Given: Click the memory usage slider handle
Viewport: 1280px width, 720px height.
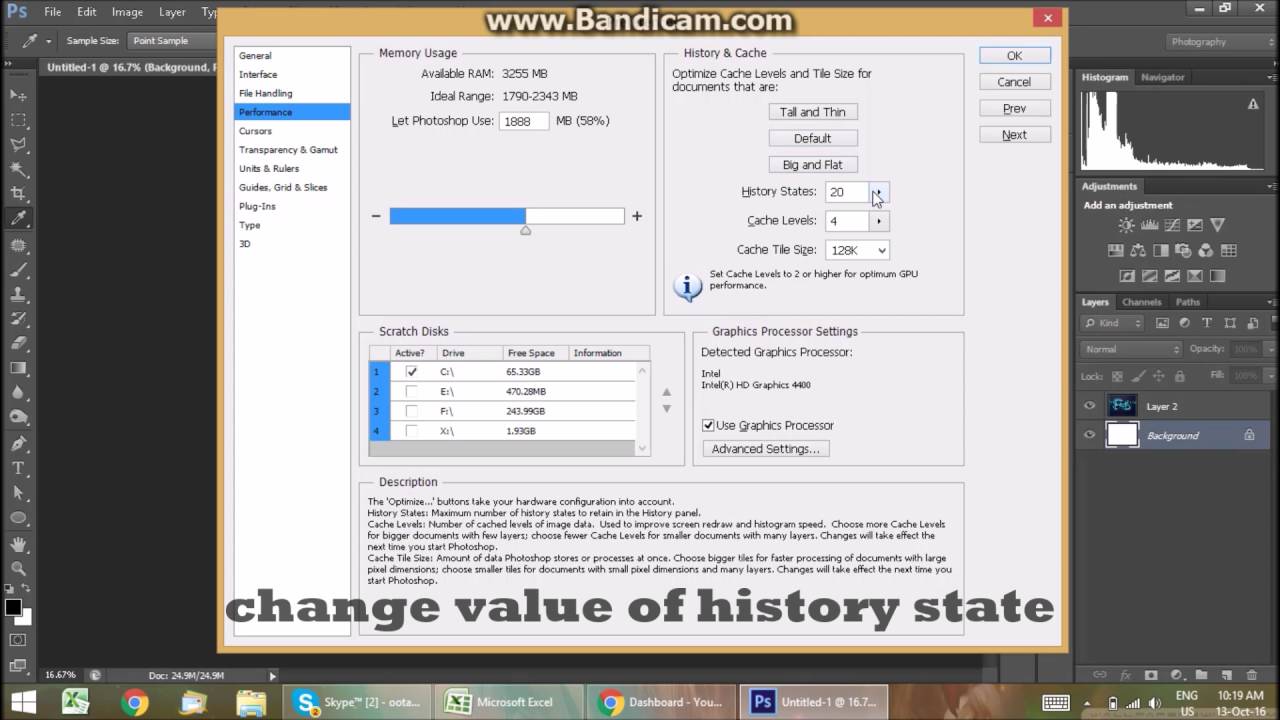Looking at the screenshot, I should pos(525,230).
